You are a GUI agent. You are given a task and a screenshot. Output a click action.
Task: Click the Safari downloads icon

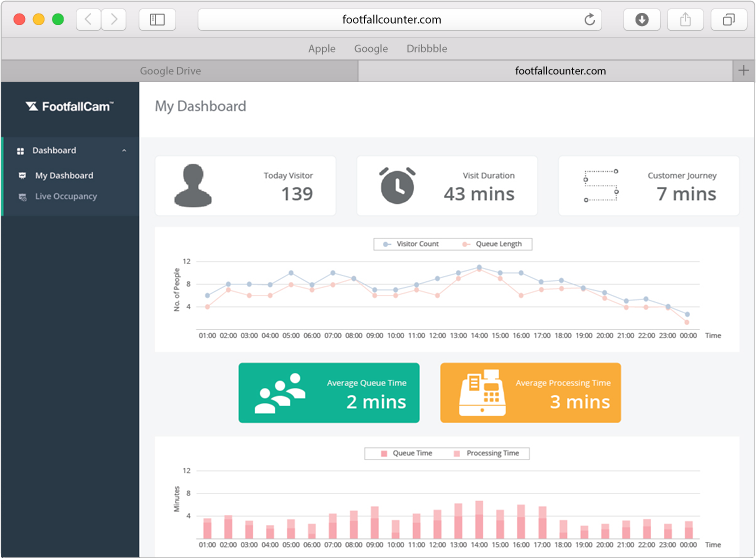tap(642, 19)
